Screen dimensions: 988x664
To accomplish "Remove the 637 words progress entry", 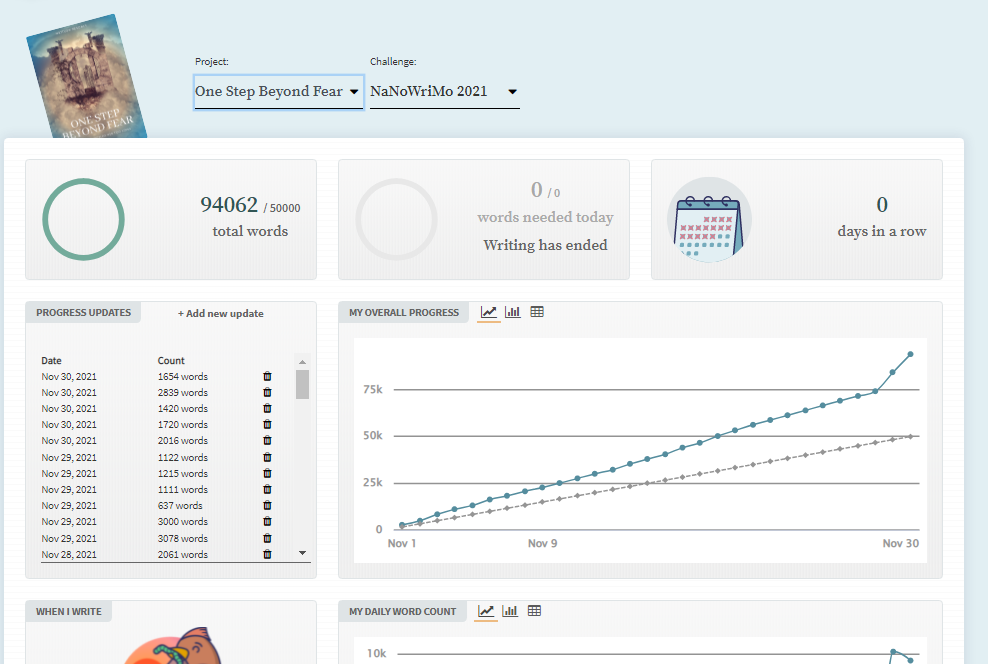I will 267,506.
